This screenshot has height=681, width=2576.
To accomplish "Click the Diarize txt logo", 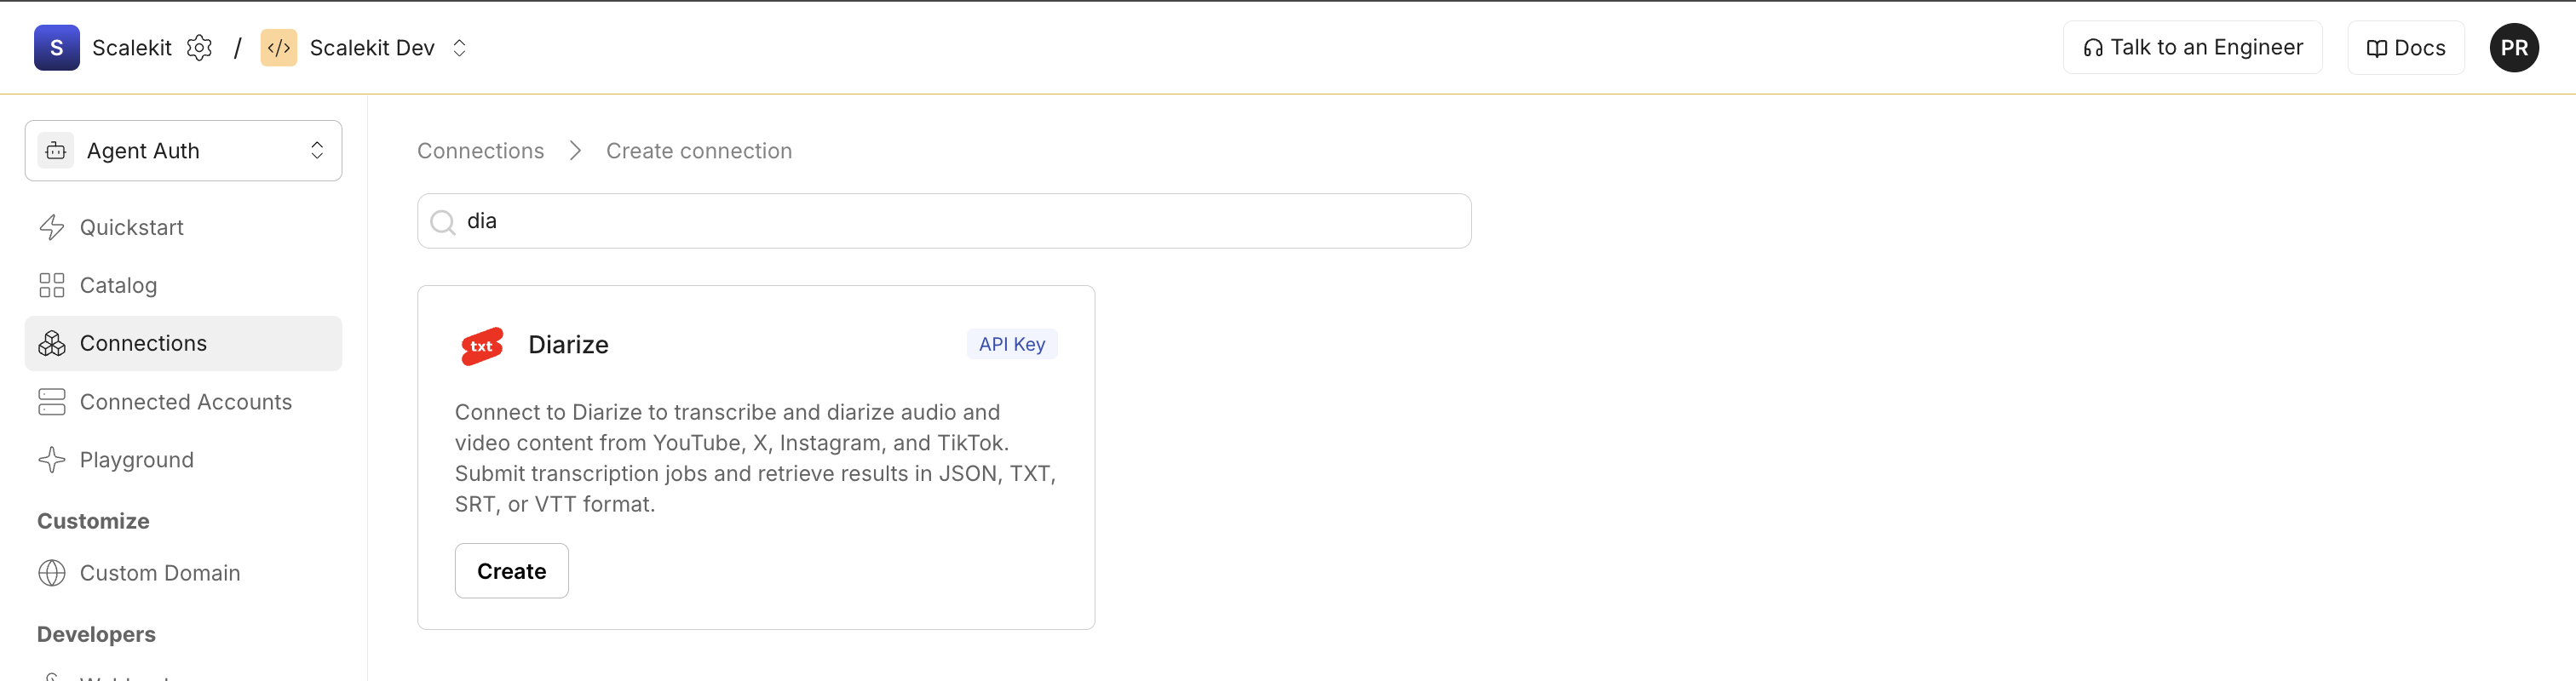I will click(x=482, y=346).
